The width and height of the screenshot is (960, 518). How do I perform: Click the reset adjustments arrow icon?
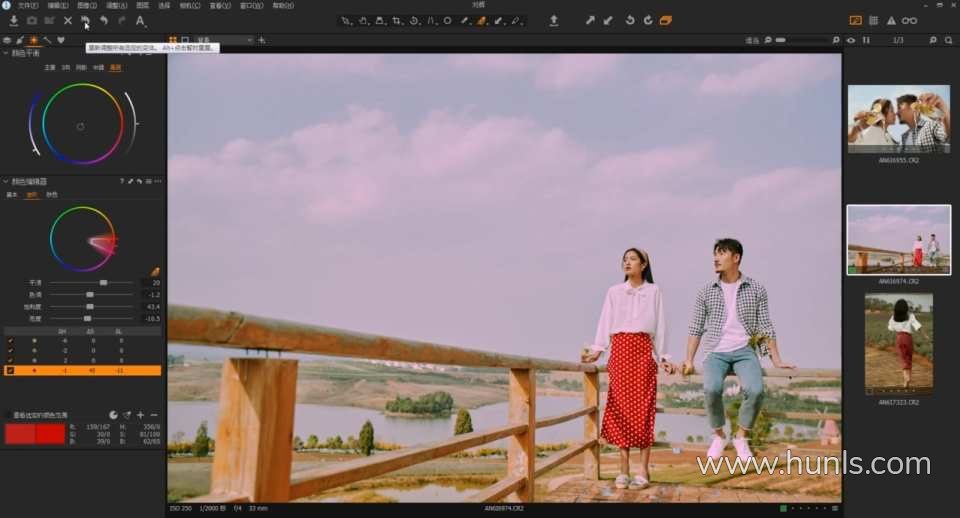(x=85, y=20)
